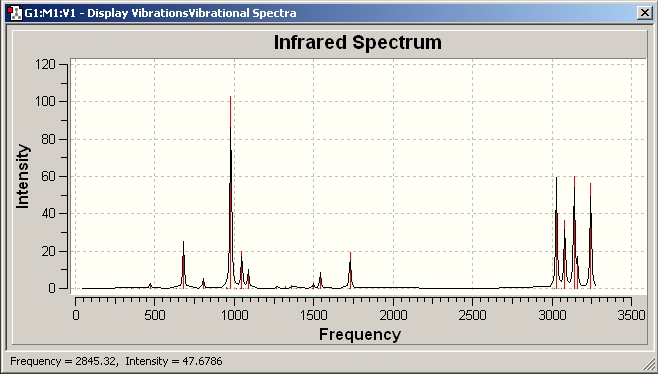Screen dimensions: 658x374
Task: Click the red peak line near 1730
Action: (x=350, y=270)
